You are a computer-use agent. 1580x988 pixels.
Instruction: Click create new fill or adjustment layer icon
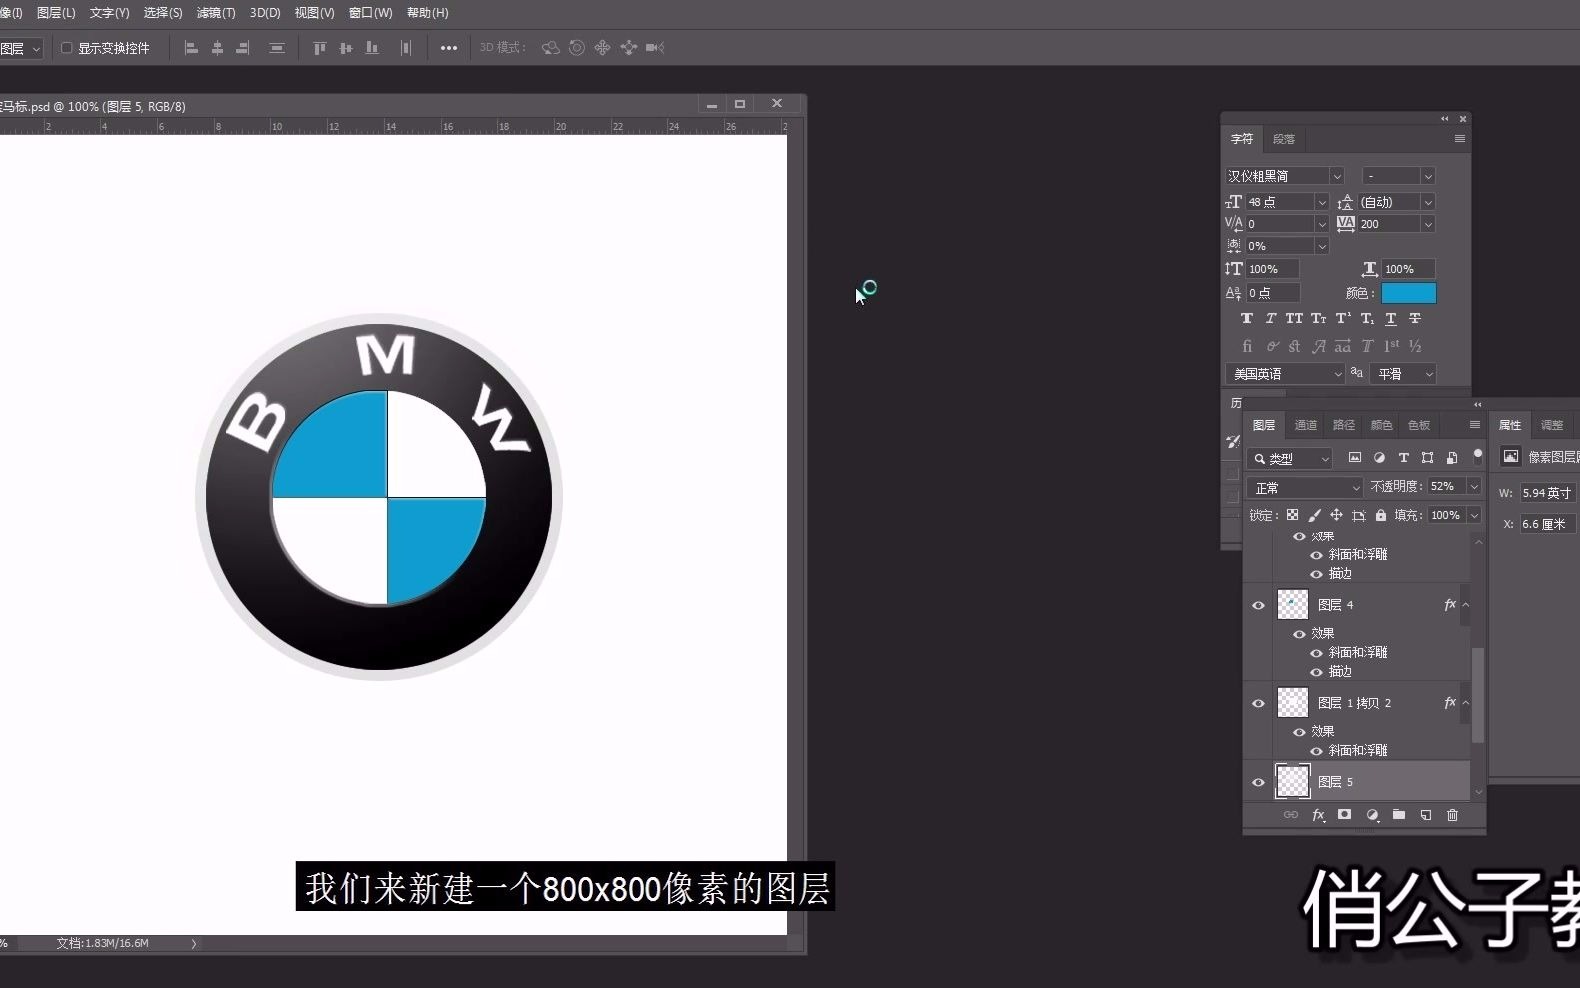(x=1372, y=815)
